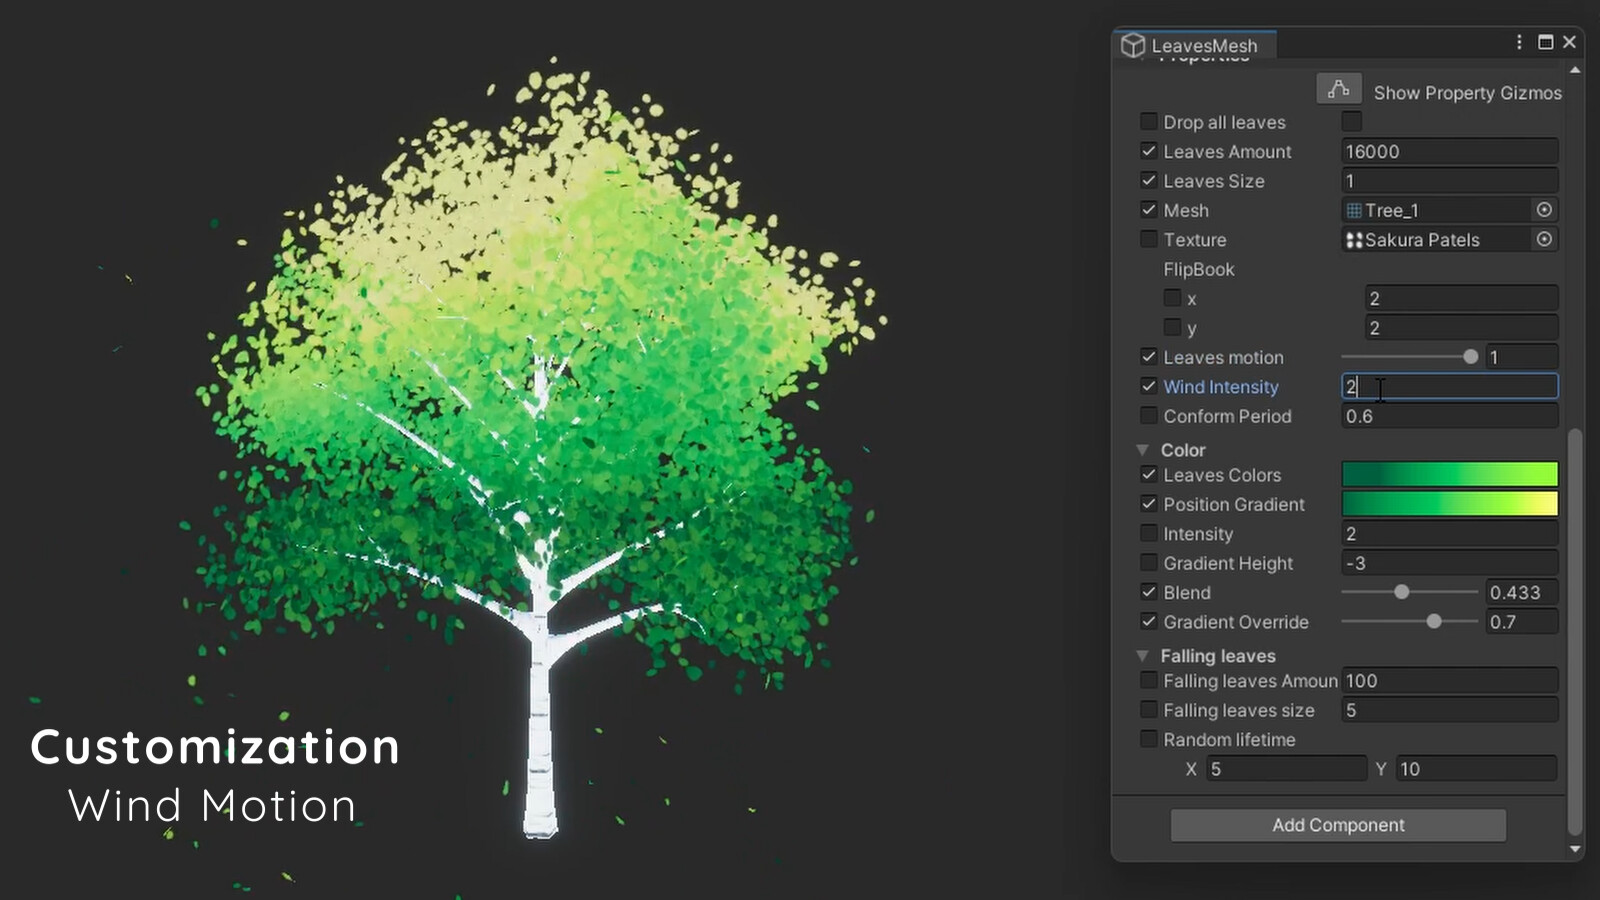
Task: Click the Wind Intensity link label
Action: coord(1220,387)
